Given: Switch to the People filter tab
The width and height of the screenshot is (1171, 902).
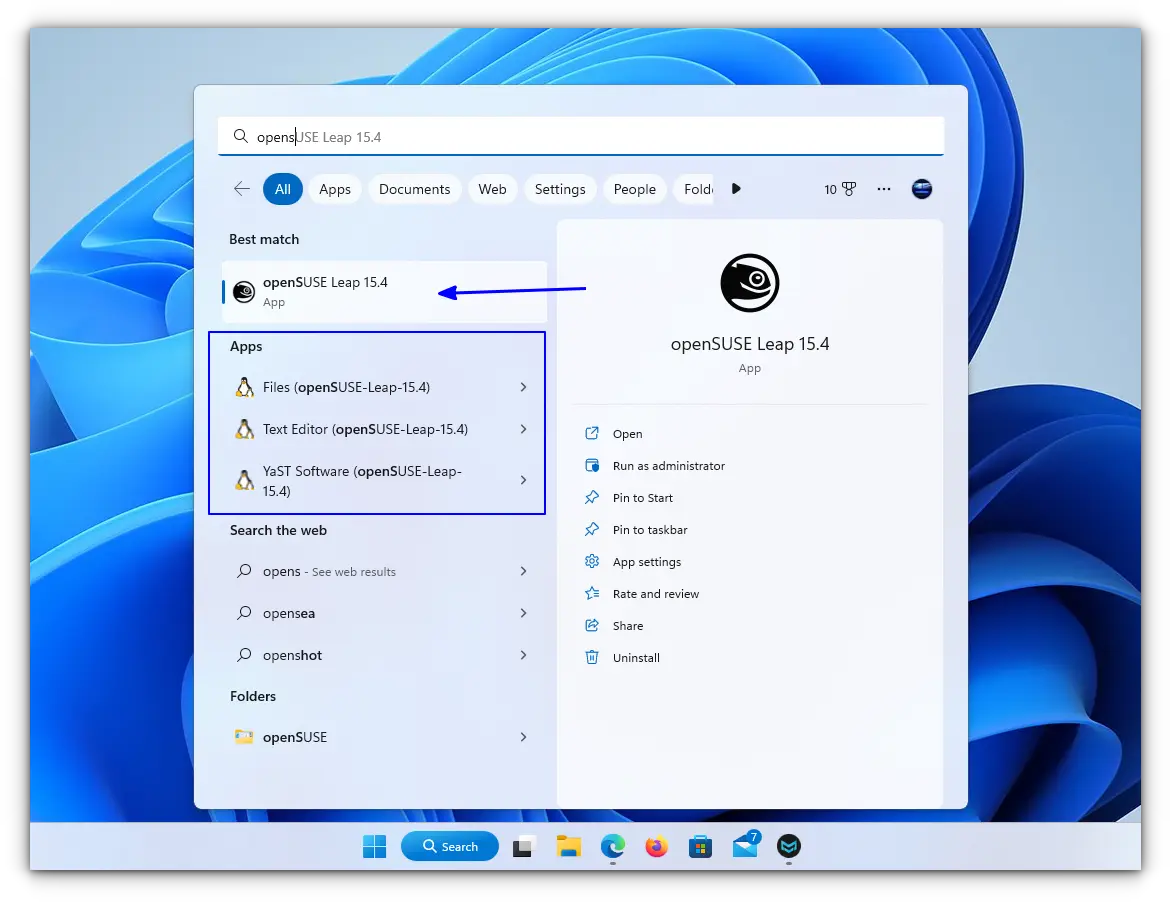Looking at the screenshot, I should pos(635,189).
